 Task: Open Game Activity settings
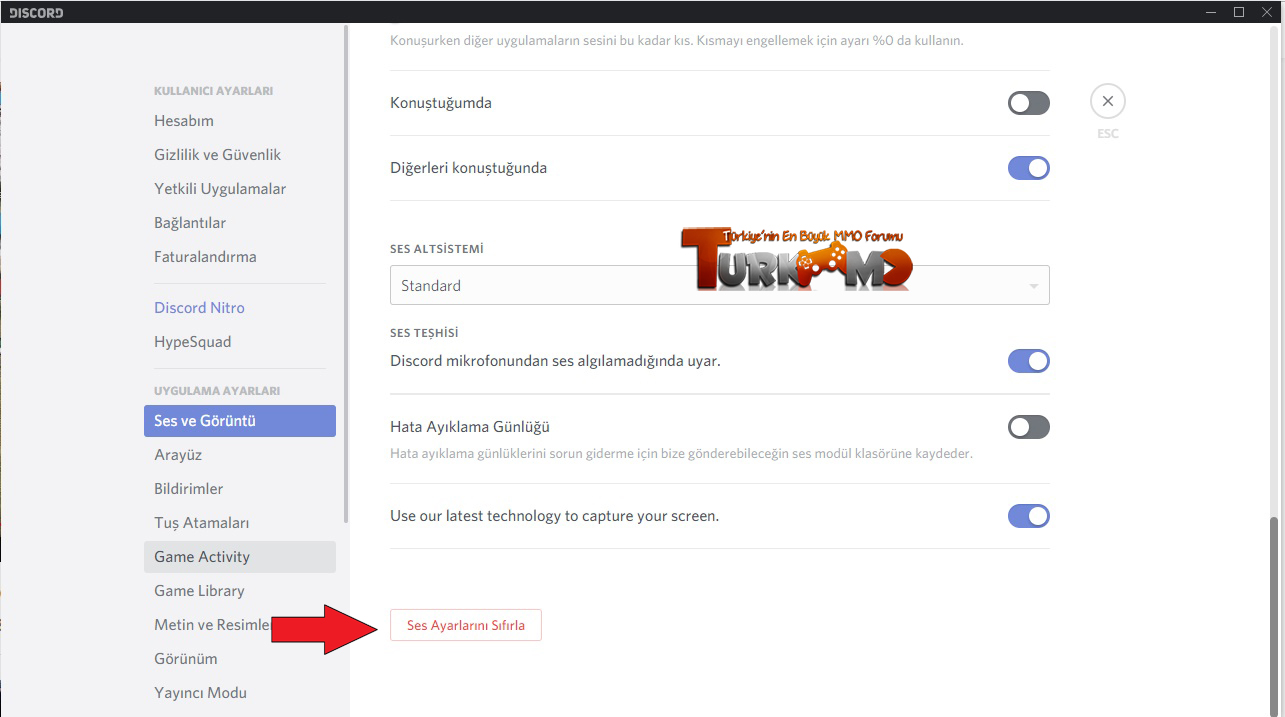click(240, 557)
